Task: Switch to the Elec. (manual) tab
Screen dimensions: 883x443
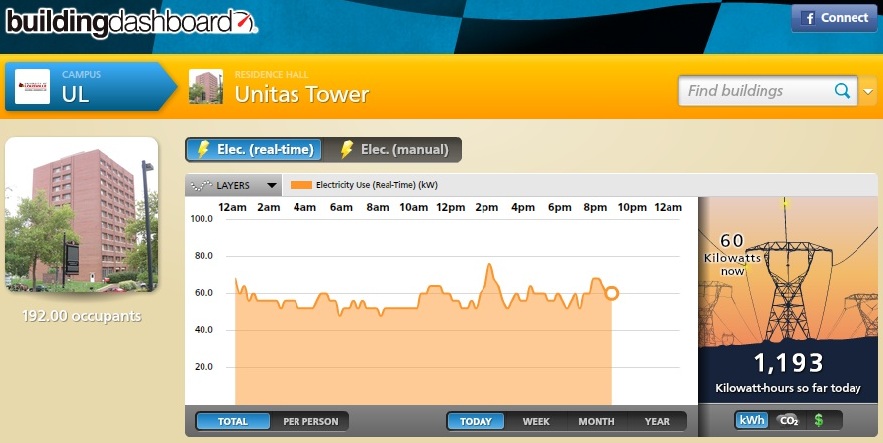Action: [394, 150]
